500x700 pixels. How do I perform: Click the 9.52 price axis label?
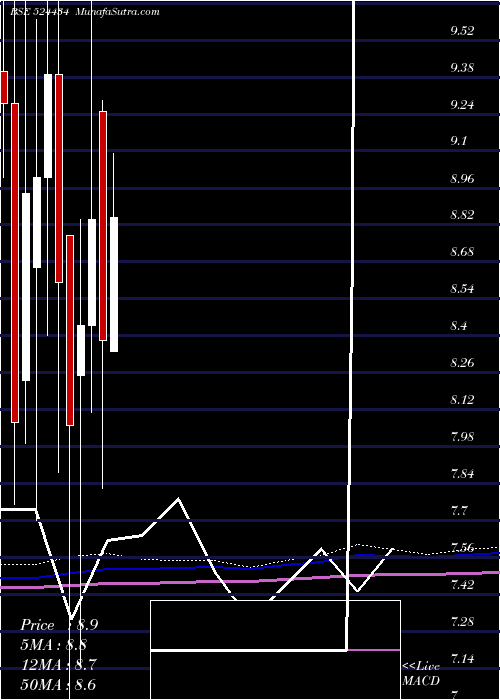tap(462, 31)
